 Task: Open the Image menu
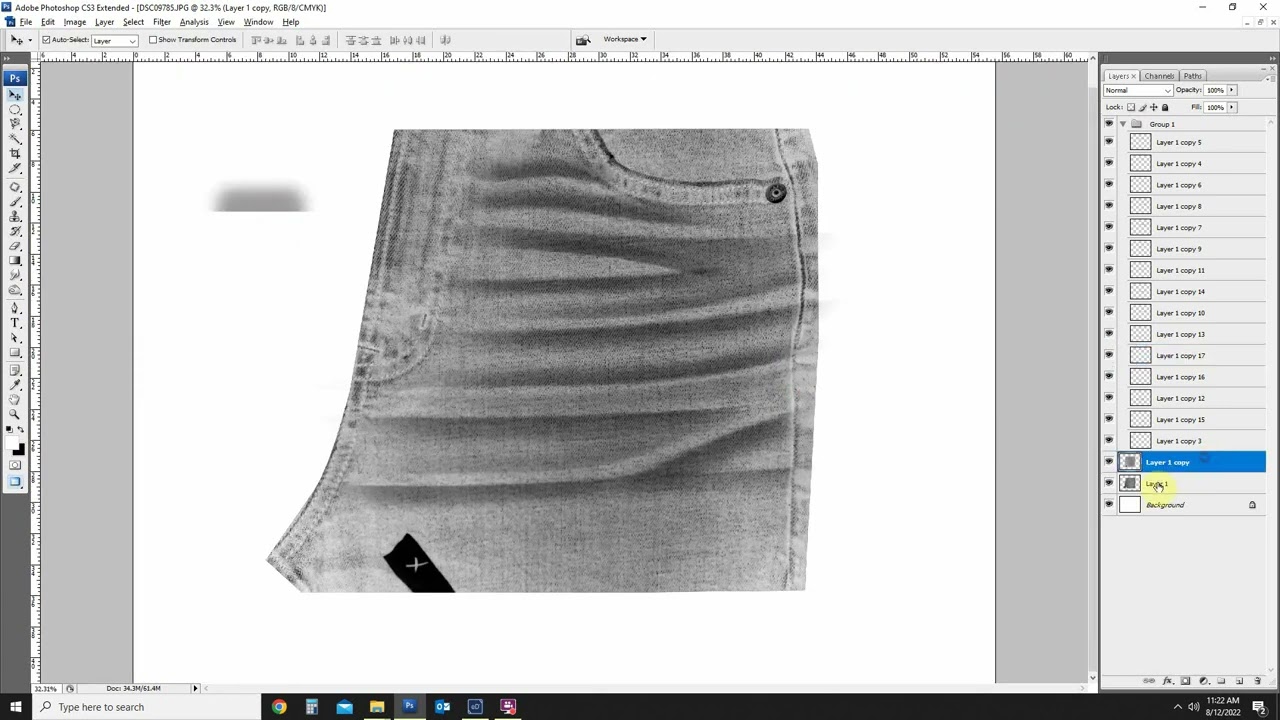pyautogui.click(x=75, y=22)
